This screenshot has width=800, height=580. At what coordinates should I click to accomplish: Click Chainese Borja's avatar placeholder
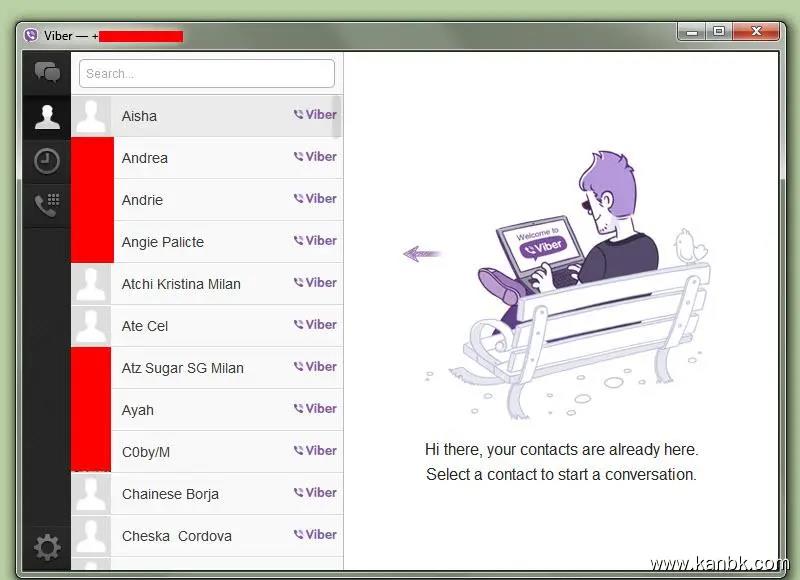(x=92, y=494)
